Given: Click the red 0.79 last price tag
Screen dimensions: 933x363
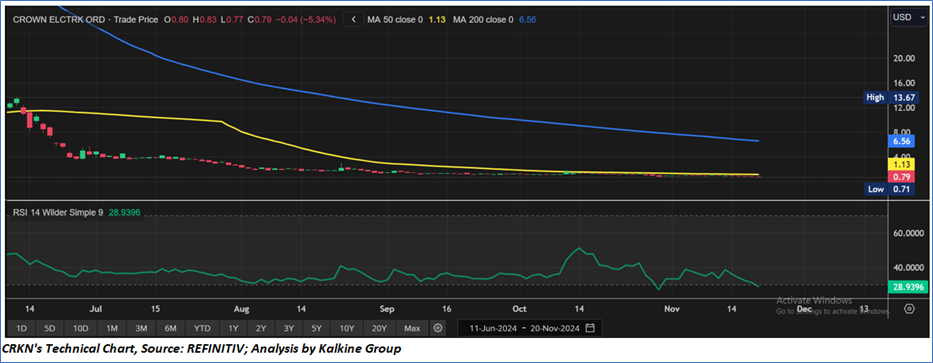Looking at the screenshot, I should [x=900, y=177].
